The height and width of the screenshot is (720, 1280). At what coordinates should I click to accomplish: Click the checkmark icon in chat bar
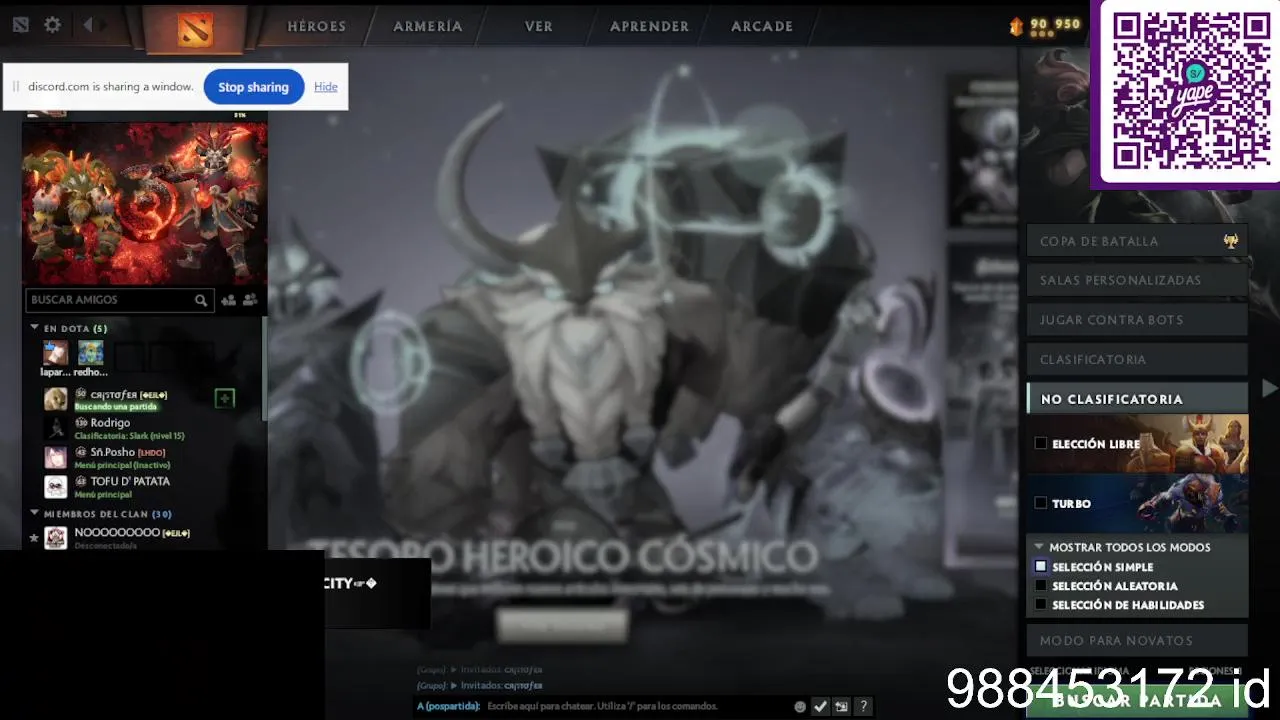click(x=820, y=706)
